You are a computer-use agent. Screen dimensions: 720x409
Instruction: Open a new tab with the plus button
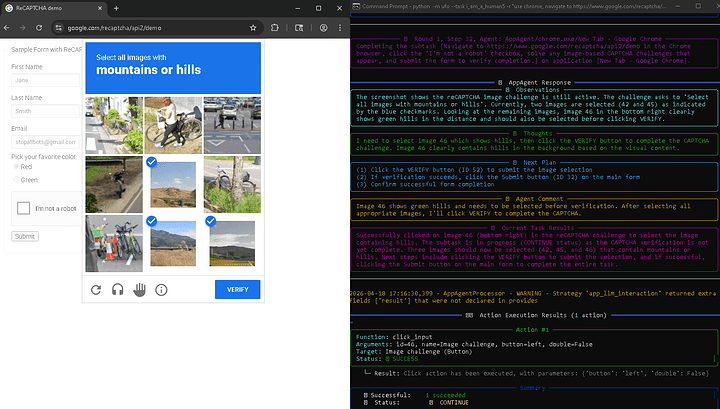tap(116, 8)
